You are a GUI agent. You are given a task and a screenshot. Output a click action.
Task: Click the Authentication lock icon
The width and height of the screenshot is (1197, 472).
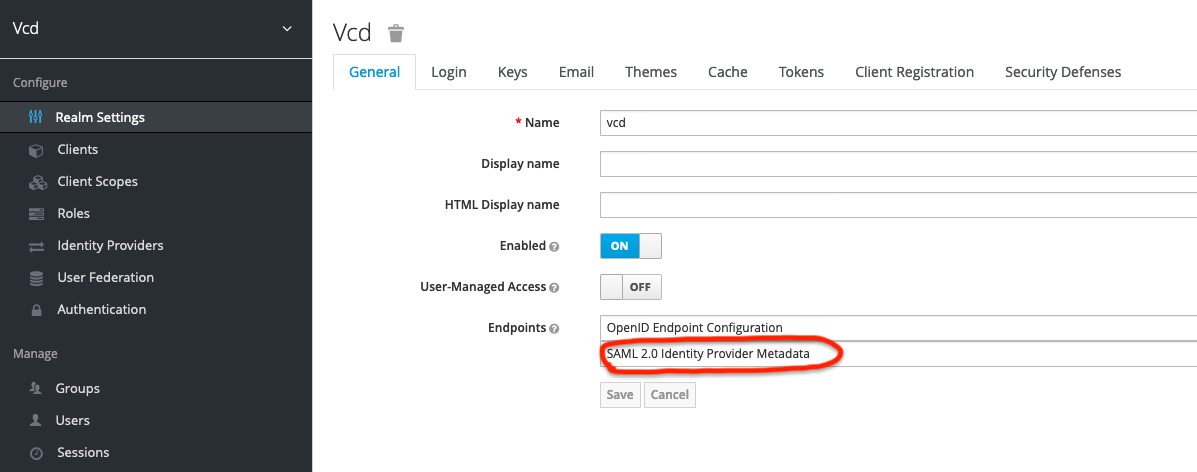(36, 310)
